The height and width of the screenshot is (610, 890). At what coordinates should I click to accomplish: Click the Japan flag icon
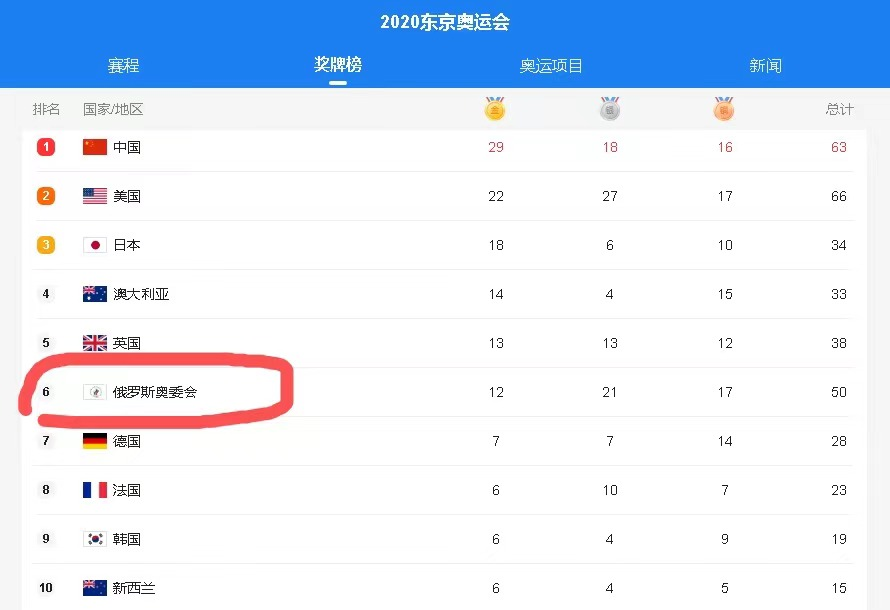tap(95, 245)
